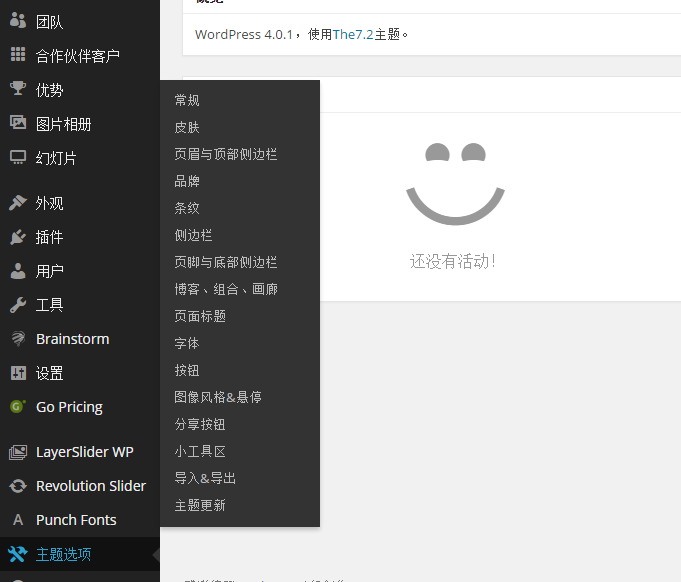The image size is (681, 582).
Task: Select 常规 in the theme options submenu
Action: (187, 100)
